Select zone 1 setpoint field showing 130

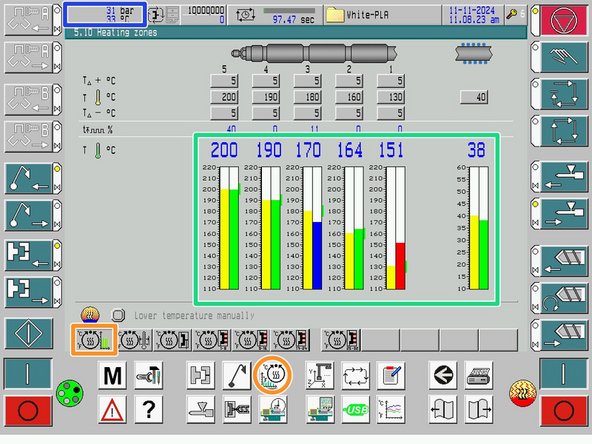tap(391, 97)
